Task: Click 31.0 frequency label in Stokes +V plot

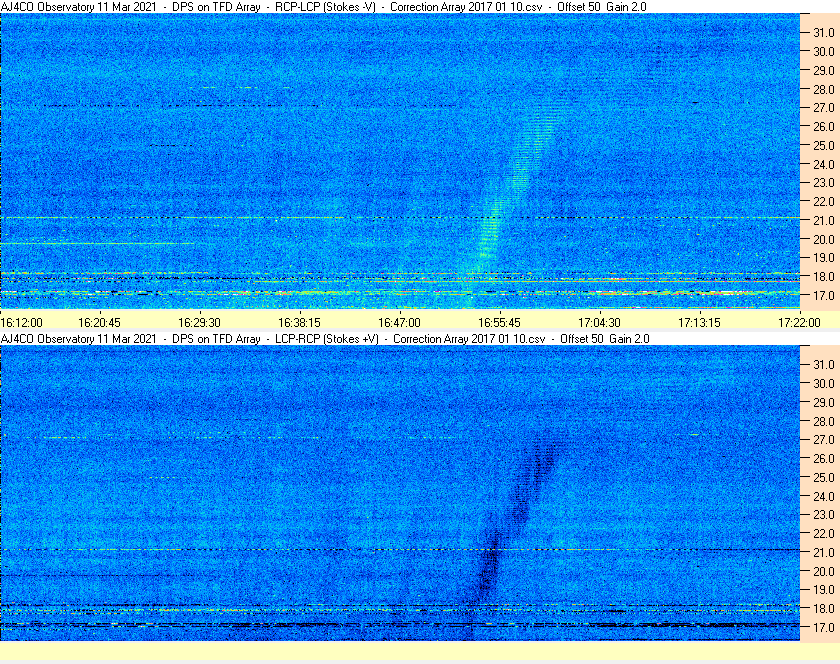Action: (x=824, y=364)
